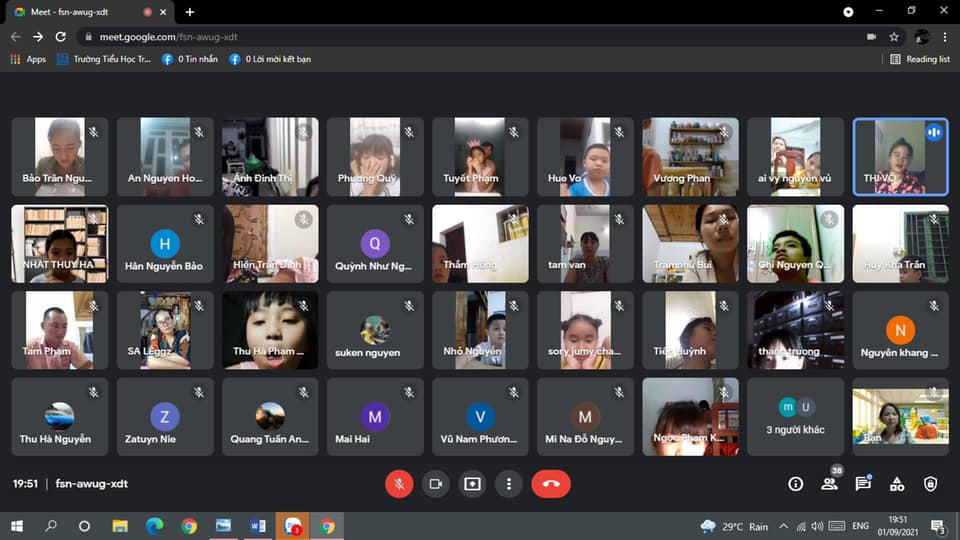Open volume control in system tray
This screenshot has width=960, height=540.
(x=817, y=527)
